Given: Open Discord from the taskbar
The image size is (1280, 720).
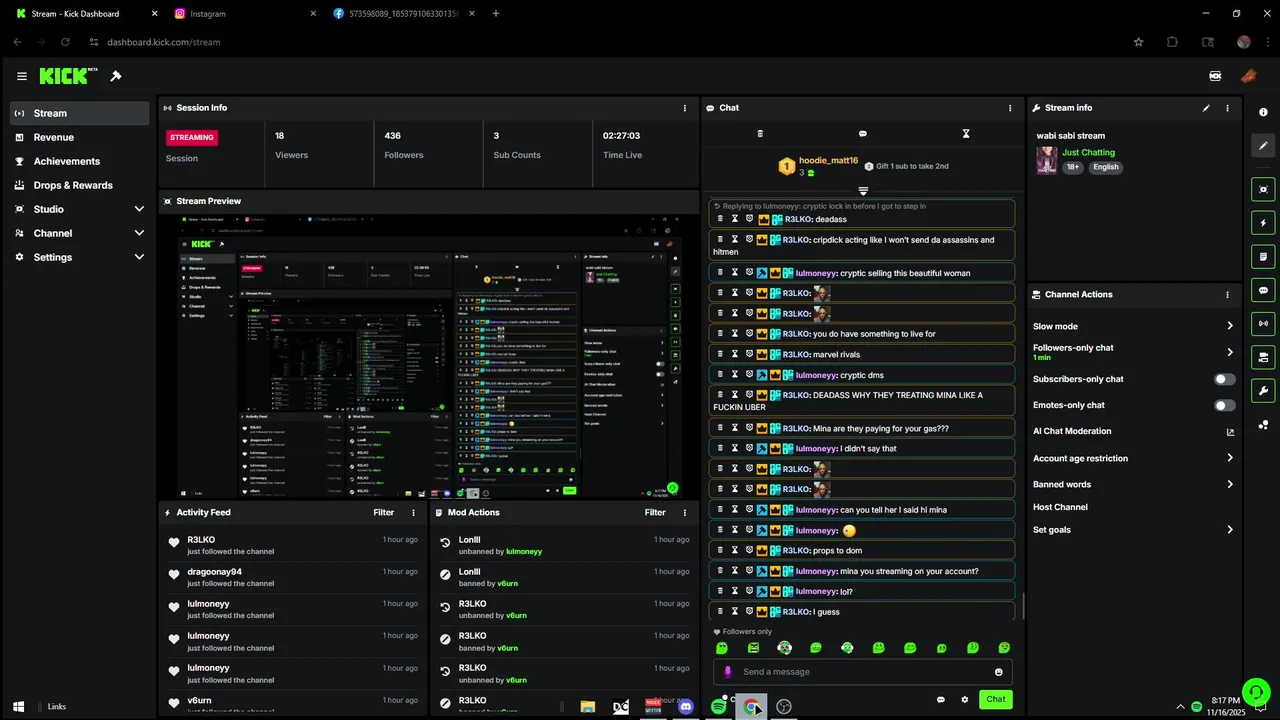Looking at the screenshot, I should click(686, 707).
